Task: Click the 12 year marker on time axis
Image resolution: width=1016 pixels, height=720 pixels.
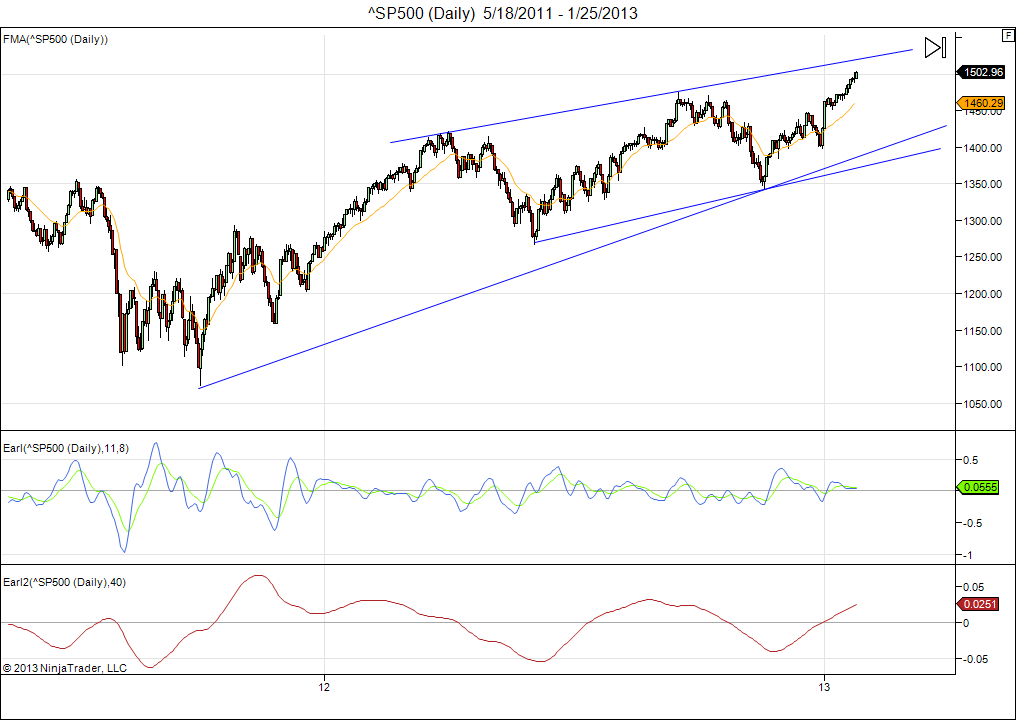Action: (324, 688)
